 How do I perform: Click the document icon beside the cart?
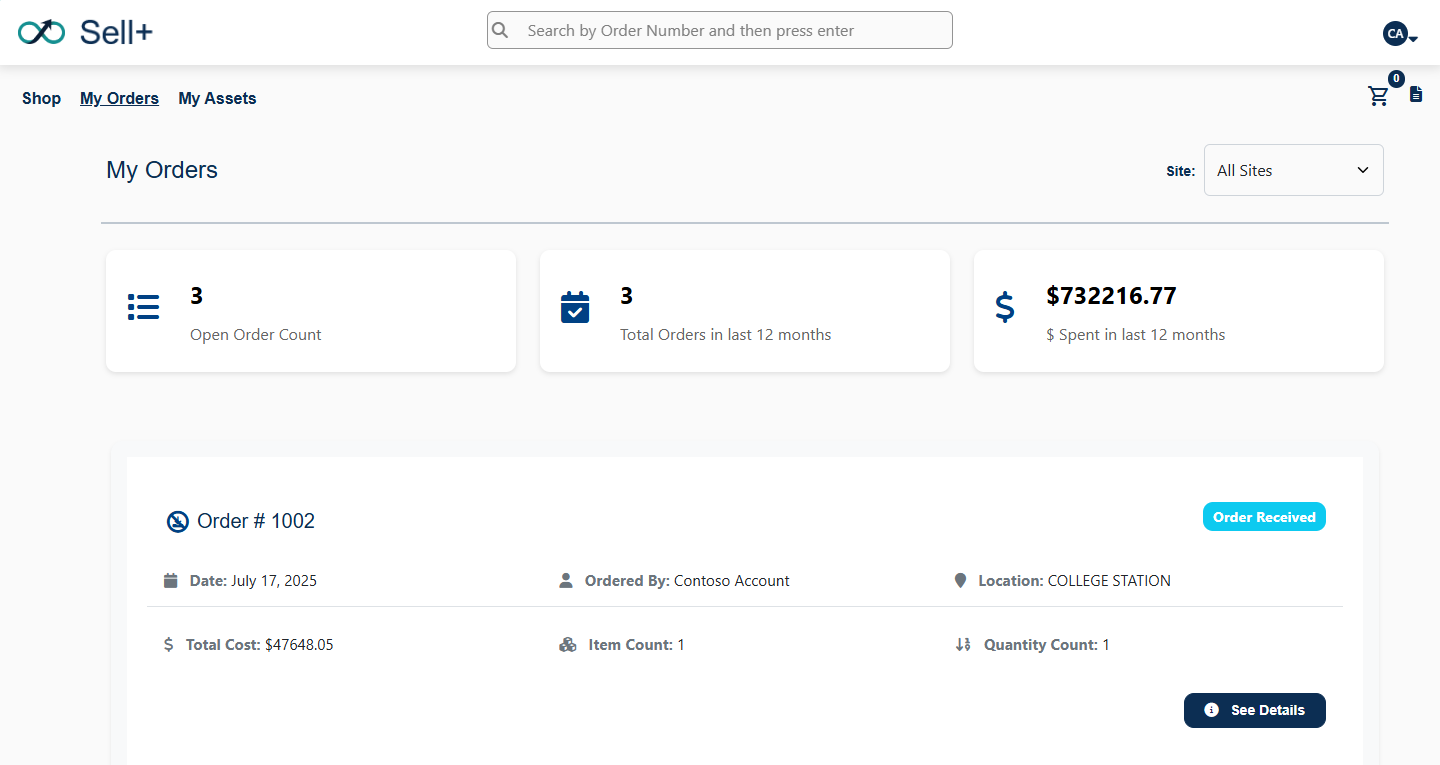coord(1416,94)
